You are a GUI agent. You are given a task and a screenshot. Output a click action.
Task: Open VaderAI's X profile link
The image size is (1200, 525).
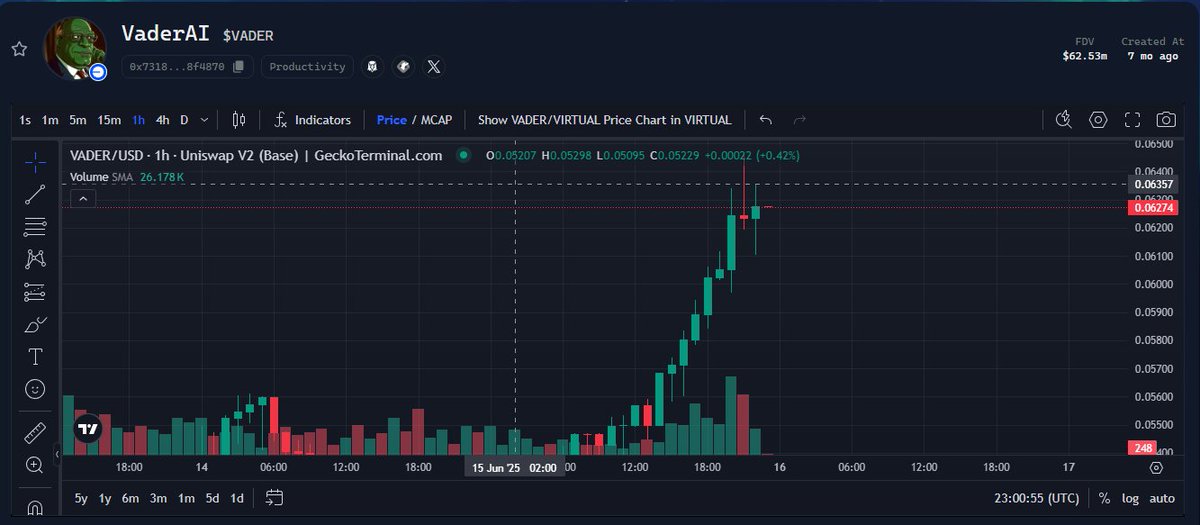point(433,67)
